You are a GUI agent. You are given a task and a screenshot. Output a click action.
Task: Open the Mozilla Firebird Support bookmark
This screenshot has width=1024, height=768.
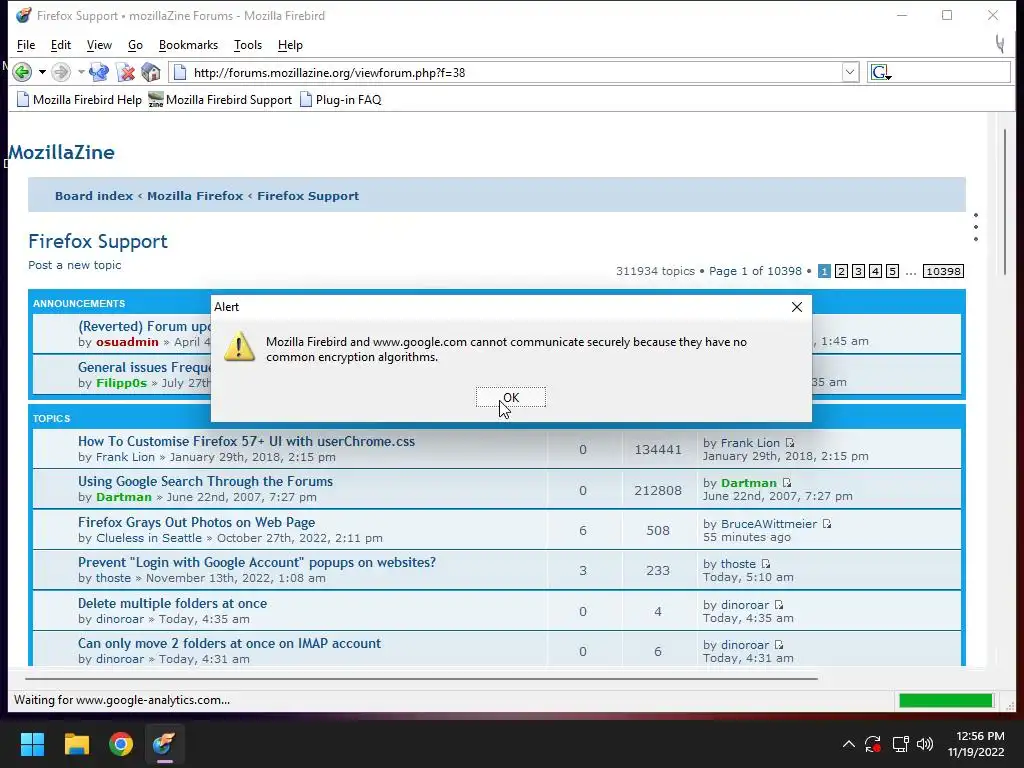click(220, 100)
